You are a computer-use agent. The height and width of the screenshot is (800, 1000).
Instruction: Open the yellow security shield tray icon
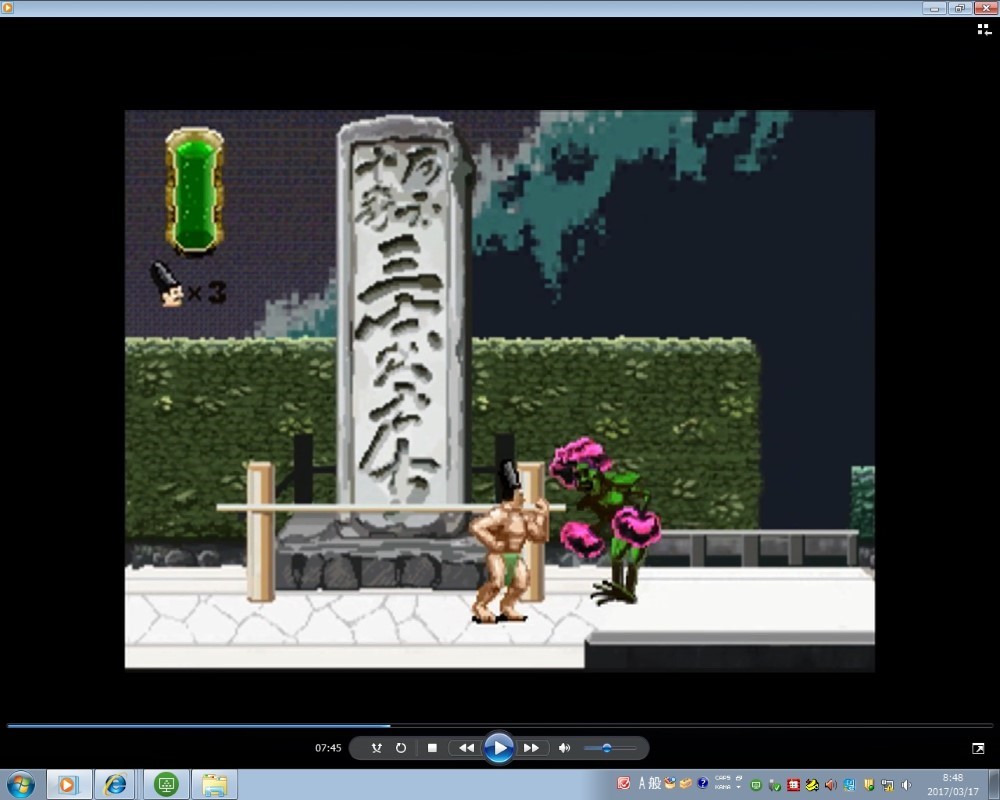click(869, 785)
